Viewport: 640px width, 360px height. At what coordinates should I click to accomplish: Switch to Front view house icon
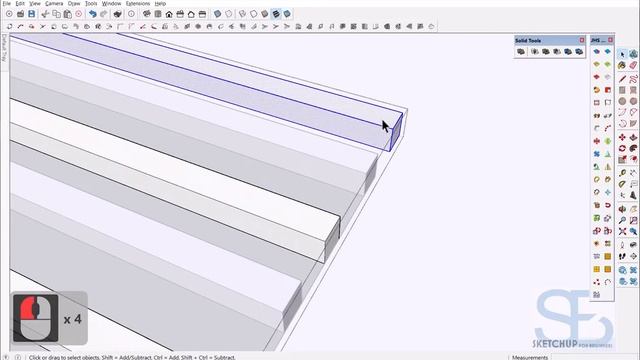(169, 14)
